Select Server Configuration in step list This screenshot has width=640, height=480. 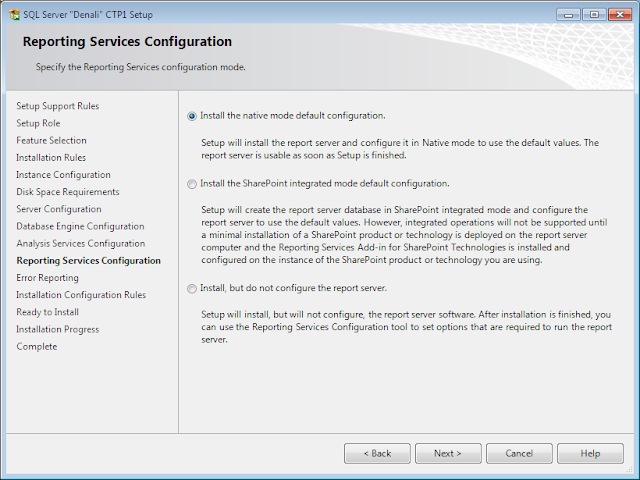(x=59, y=209)
